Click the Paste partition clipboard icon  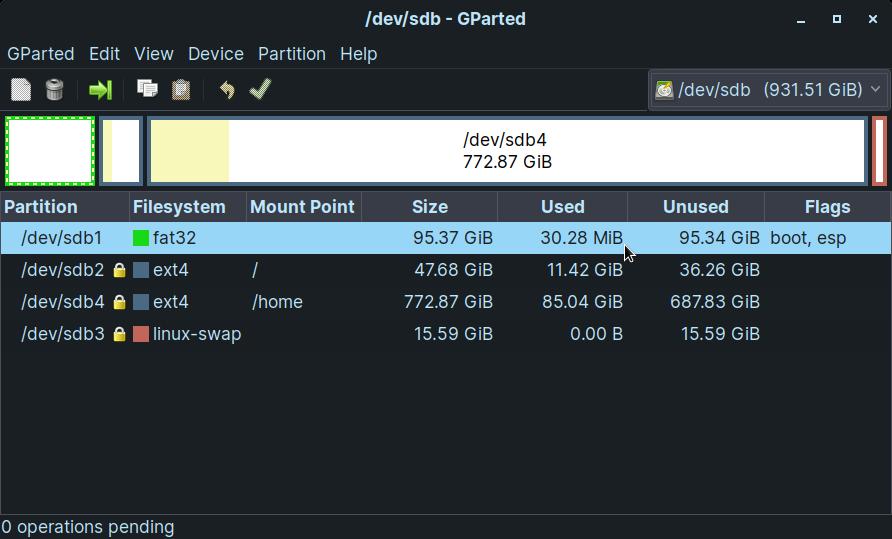(181, 89)
